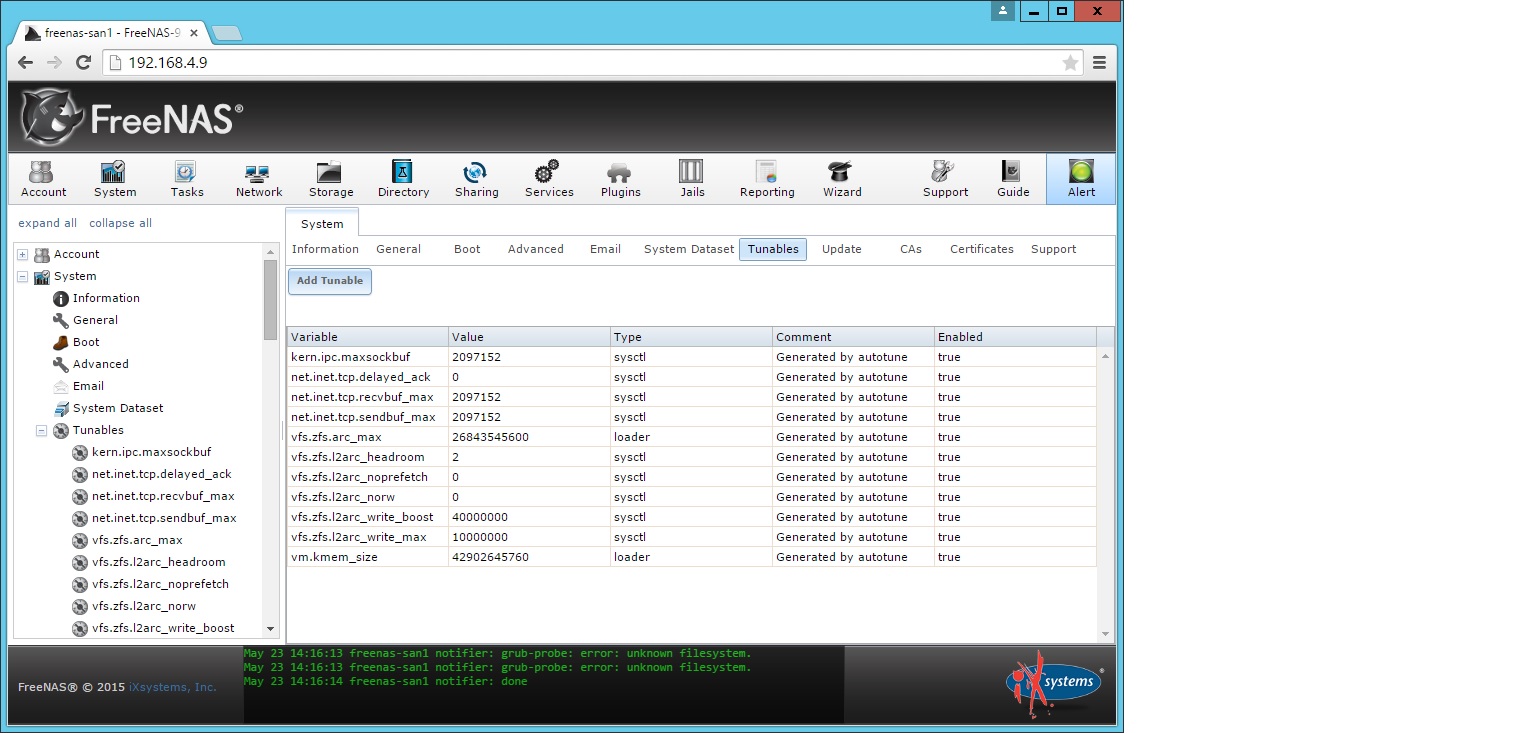Screen dimensions: 1536x733
Task: Sort table by Value column header
Action: [x=529, y=337]
